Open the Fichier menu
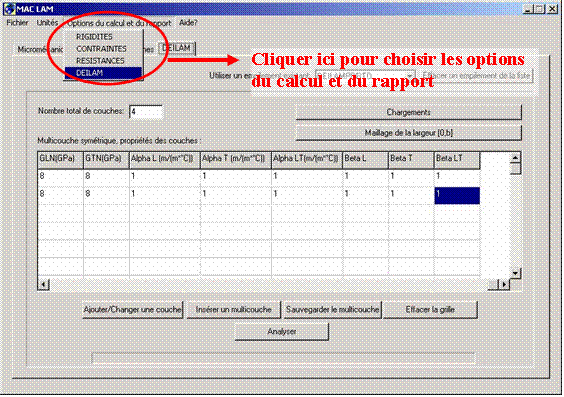This screenshot has width=564, height=397. [x=17, y=23]
